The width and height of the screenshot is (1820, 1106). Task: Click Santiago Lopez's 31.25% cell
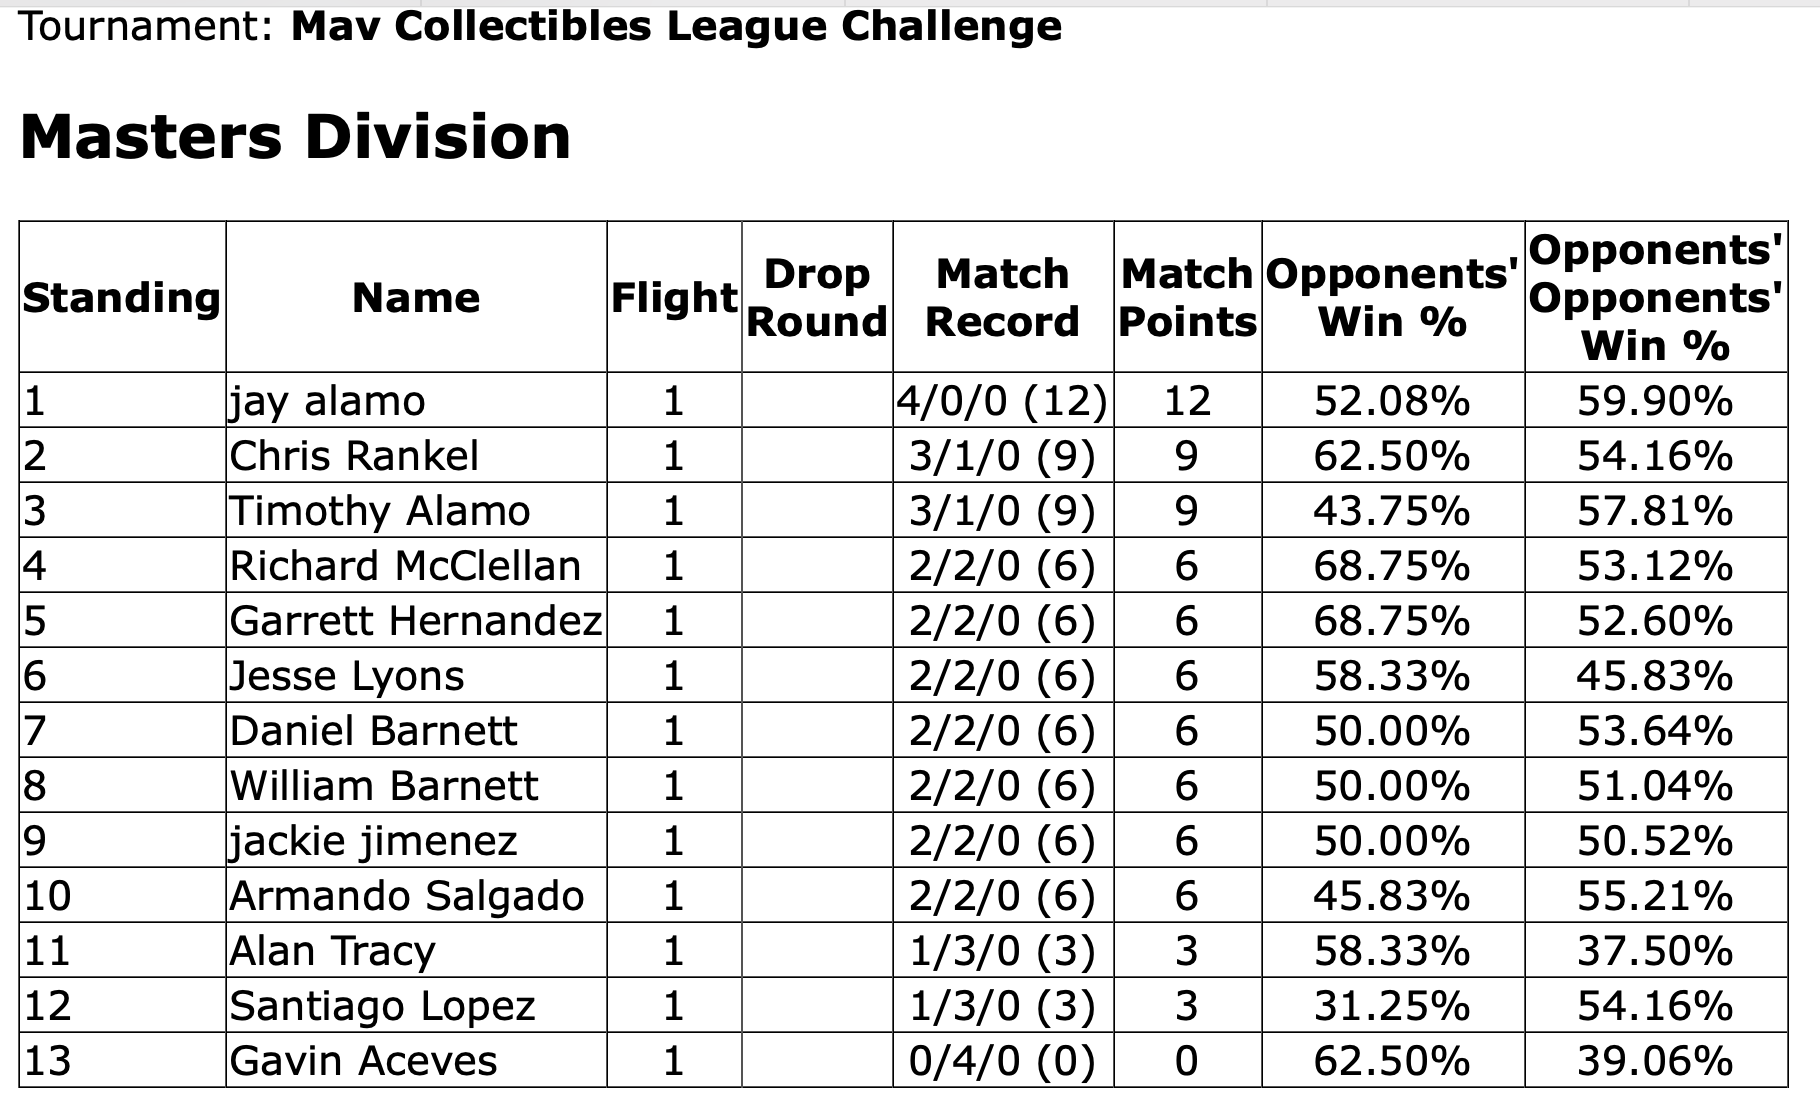point(1392,1005)
